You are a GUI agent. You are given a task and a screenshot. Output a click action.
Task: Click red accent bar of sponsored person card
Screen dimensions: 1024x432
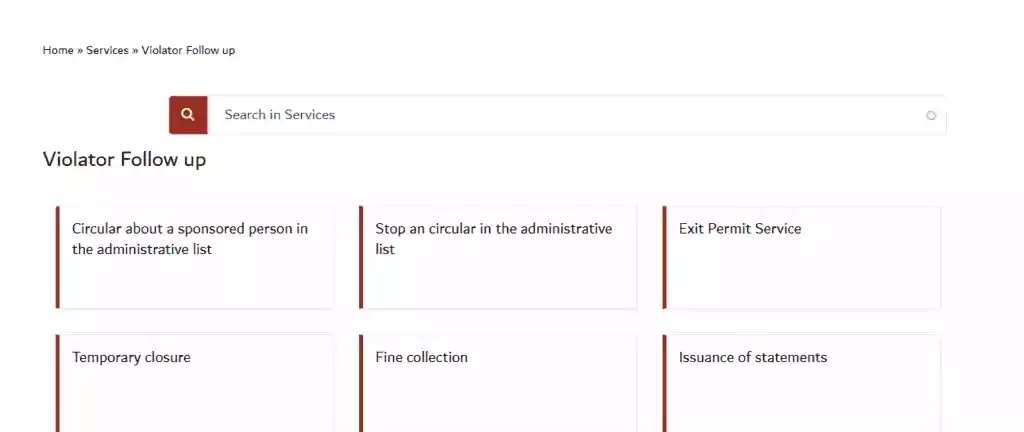pyautogui.click(x=57, y=257)
